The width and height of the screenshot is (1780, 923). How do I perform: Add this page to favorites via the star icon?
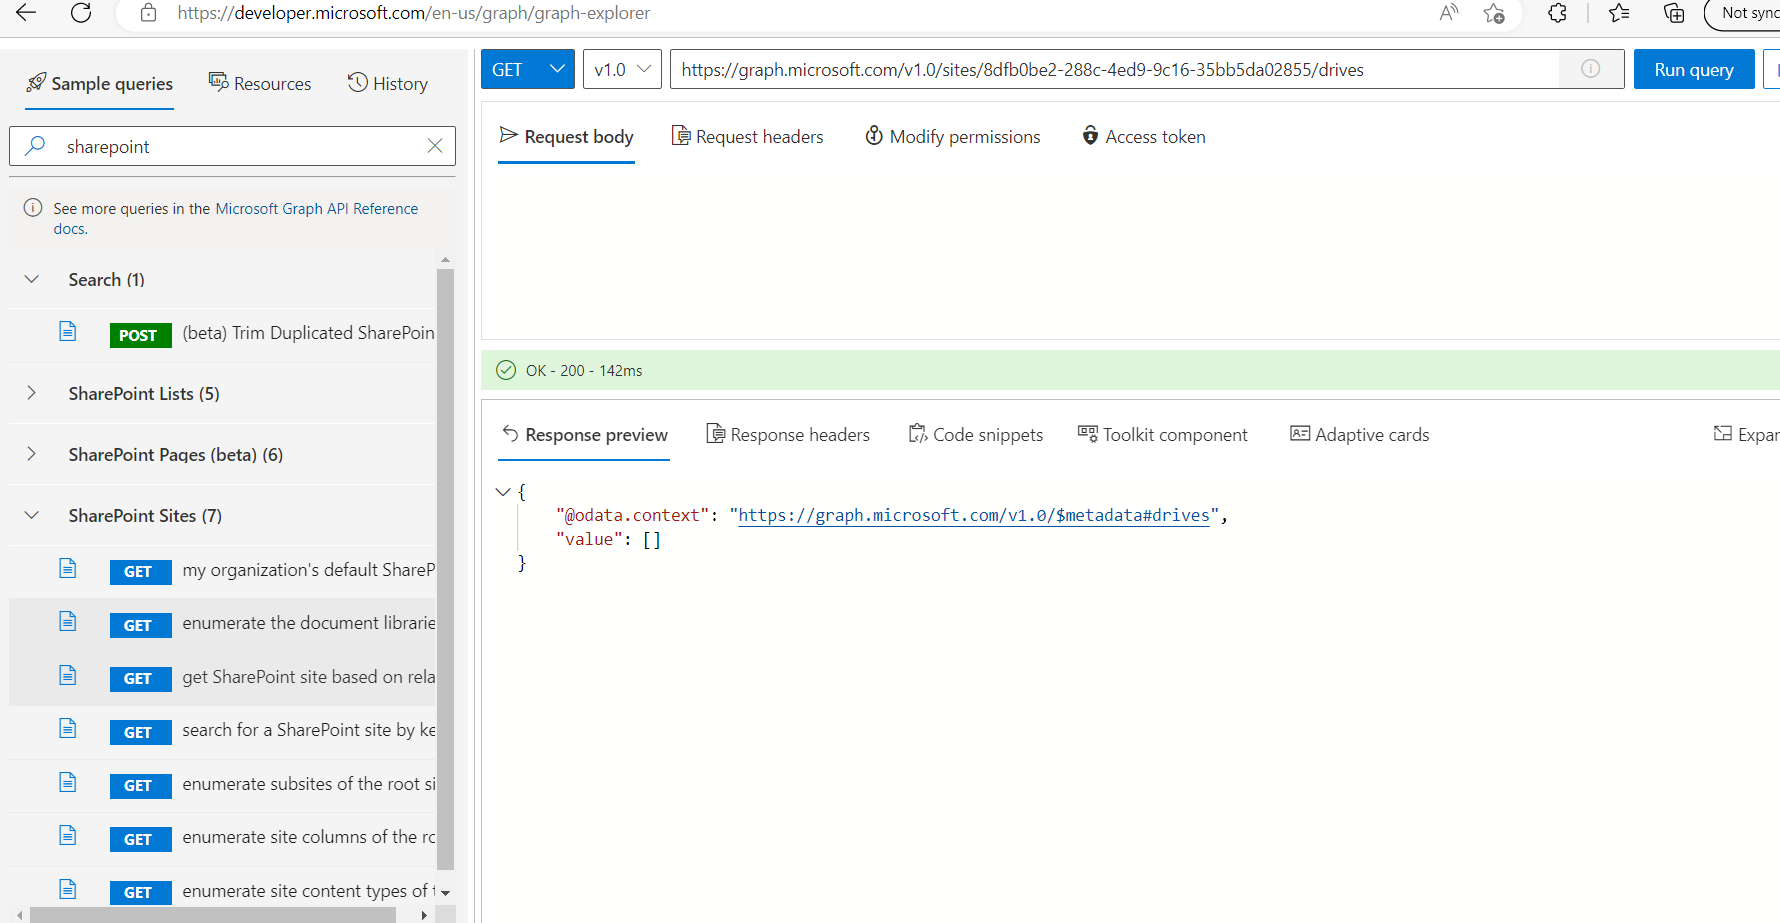1494,14
